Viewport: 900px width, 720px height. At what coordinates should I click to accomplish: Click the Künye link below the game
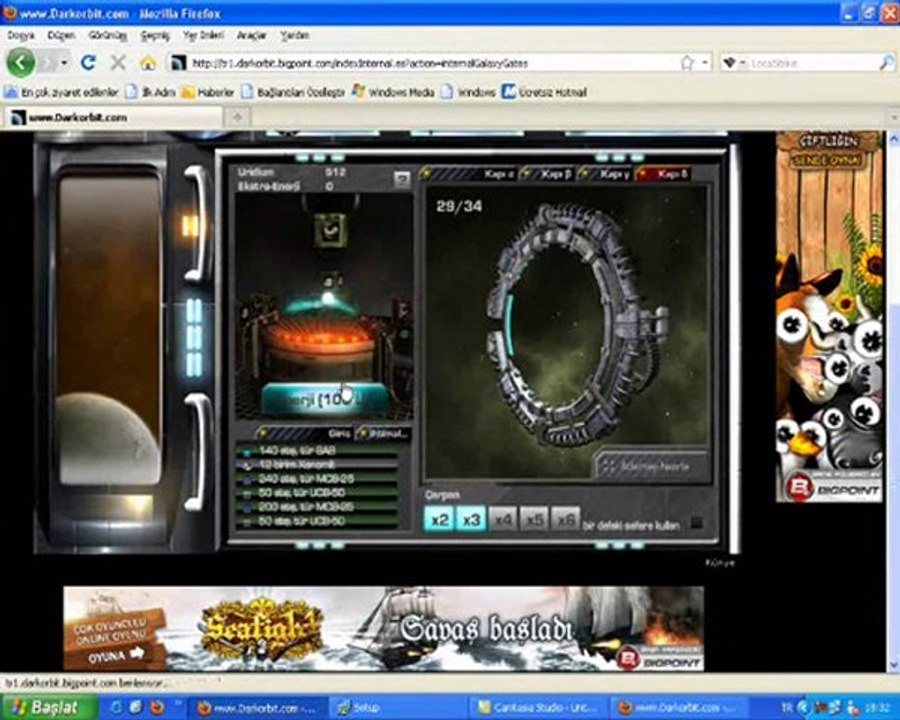(x=719, y=563)
